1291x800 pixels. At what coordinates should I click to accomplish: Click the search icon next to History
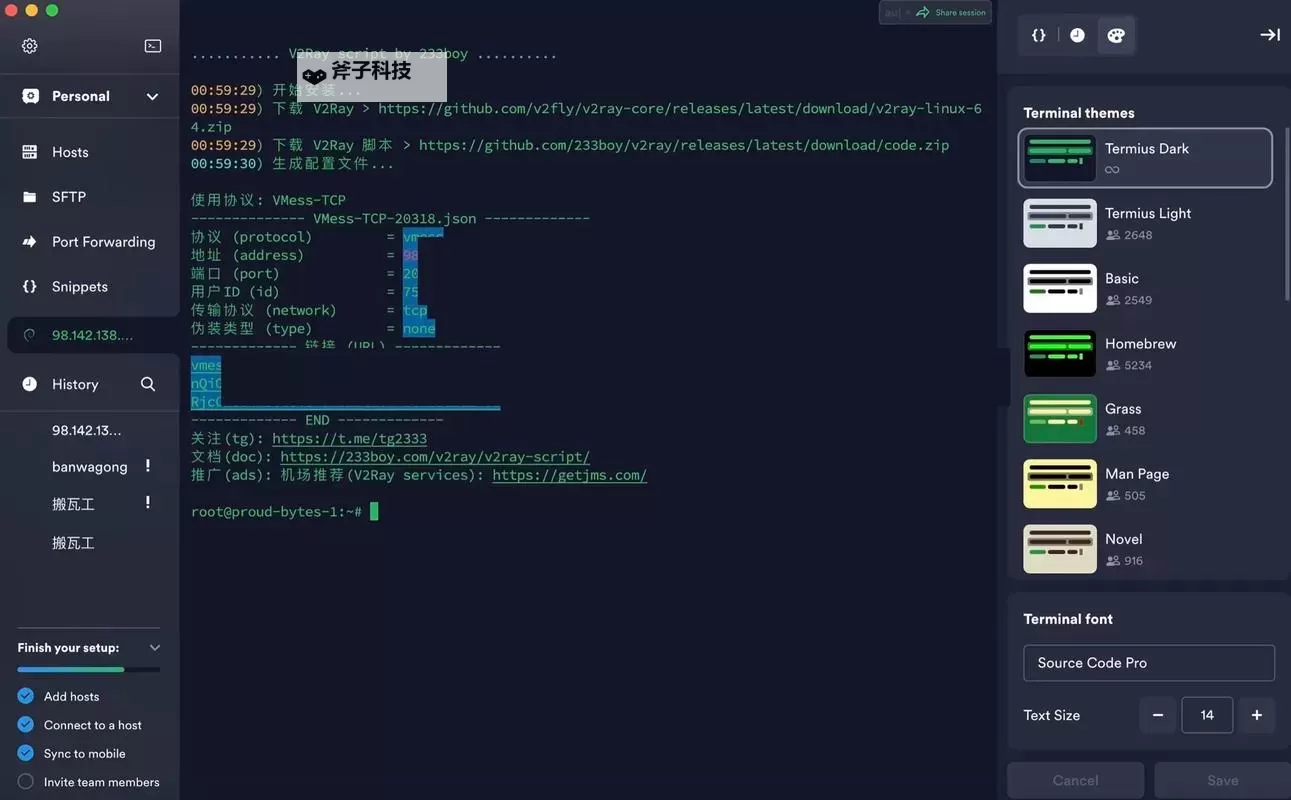coord(148,384)
